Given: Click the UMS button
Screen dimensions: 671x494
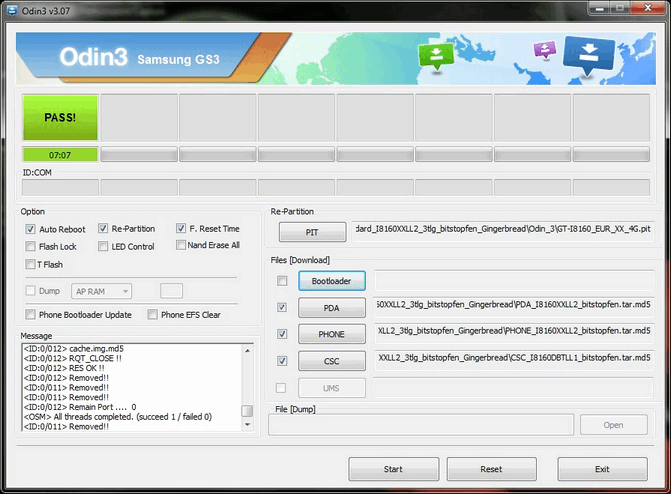Looking at the screenshot, I should (332, 388).
